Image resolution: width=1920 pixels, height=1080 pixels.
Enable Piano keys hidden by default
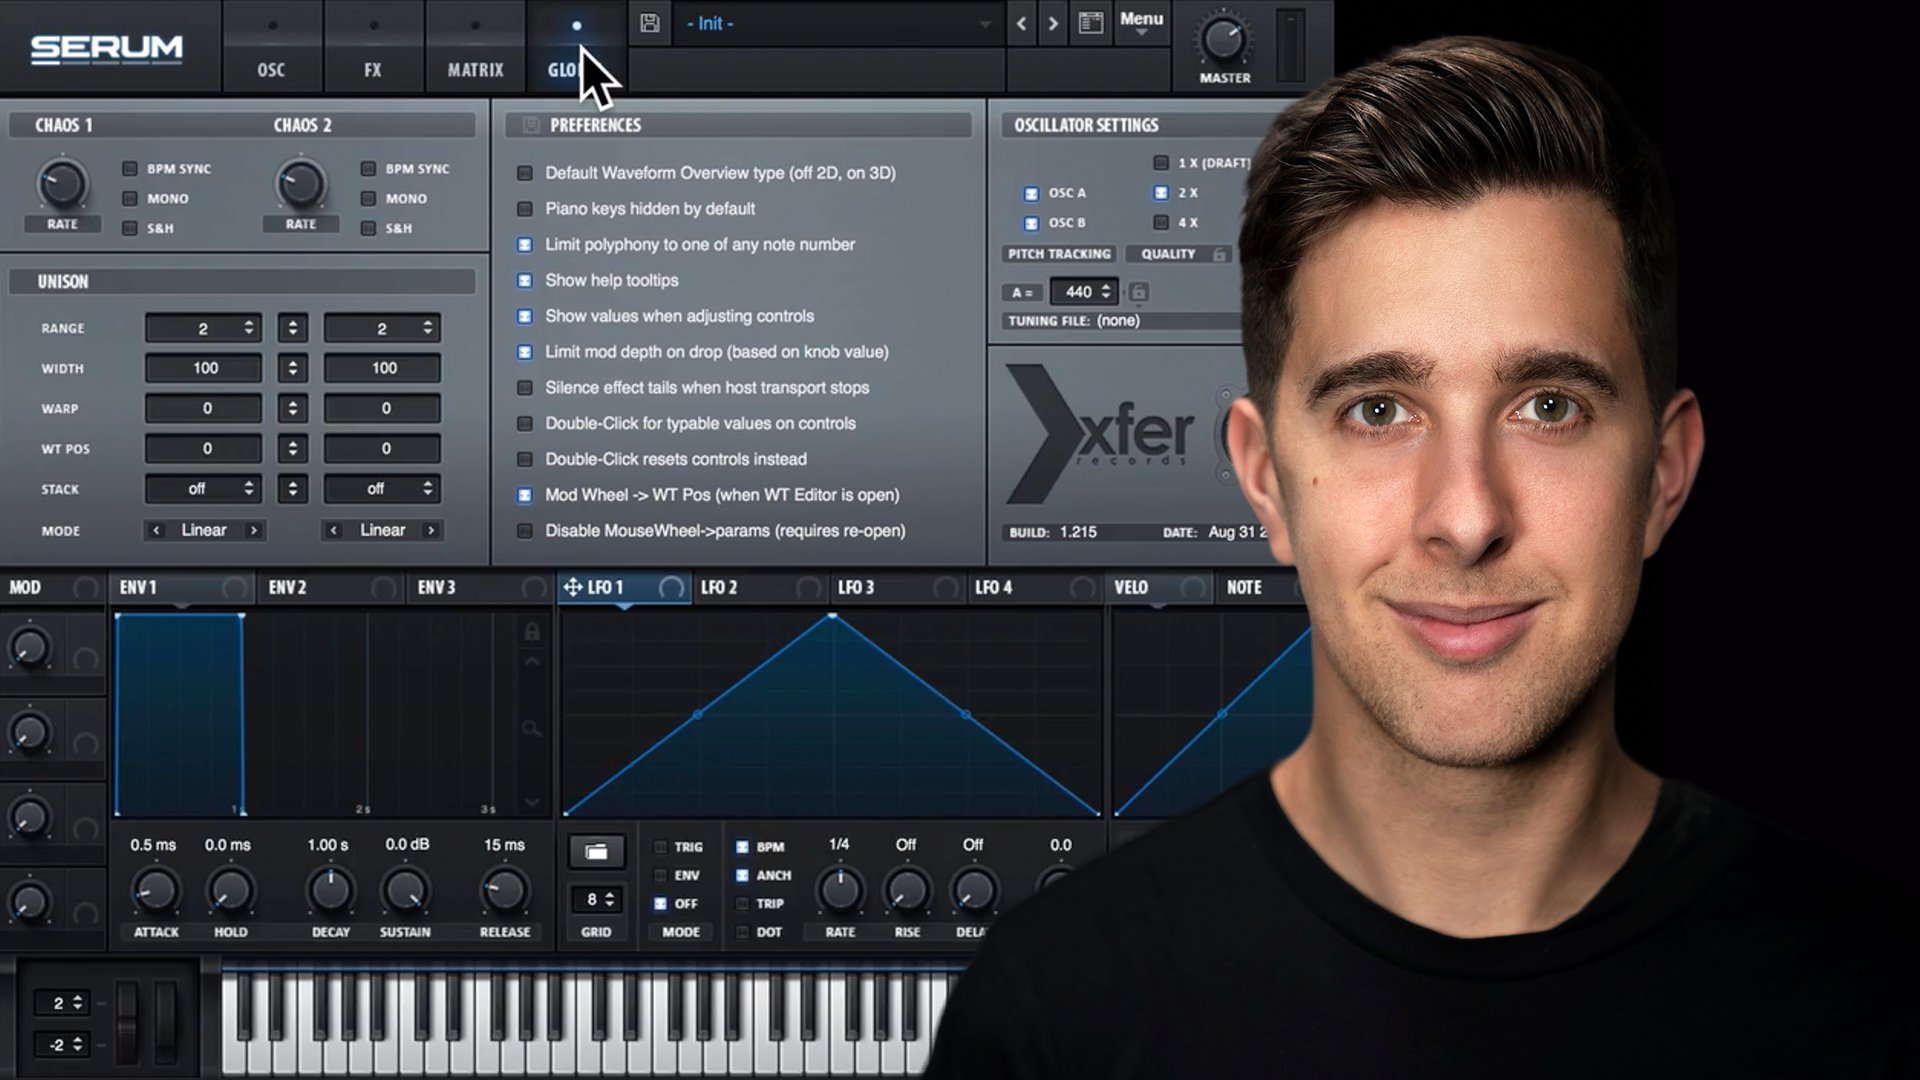pos(524,209)
